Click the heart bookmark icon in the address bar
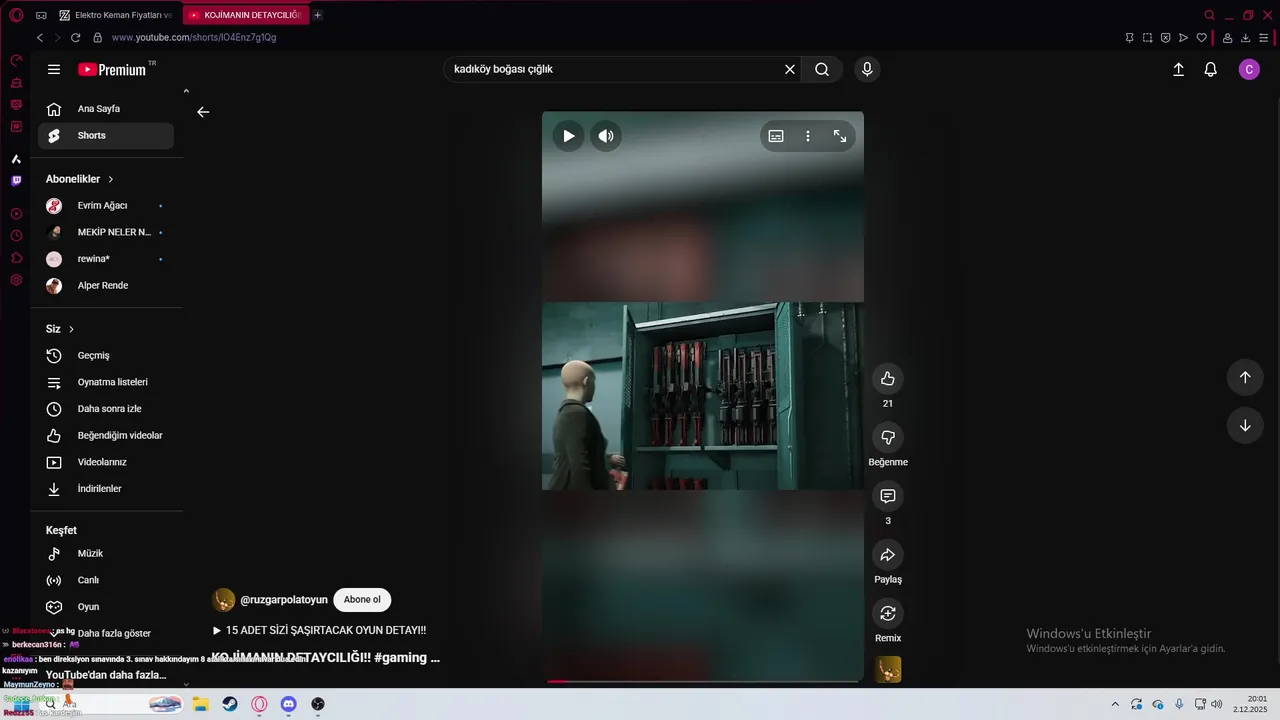Viewport: 1280px width, 720px height. point(1201,37)
